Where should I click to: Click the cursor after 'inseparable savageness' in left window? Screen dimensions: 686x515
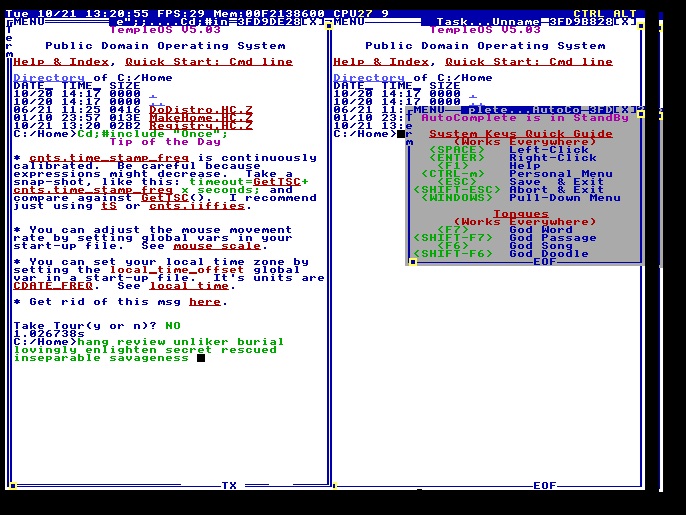click(201, 358)
